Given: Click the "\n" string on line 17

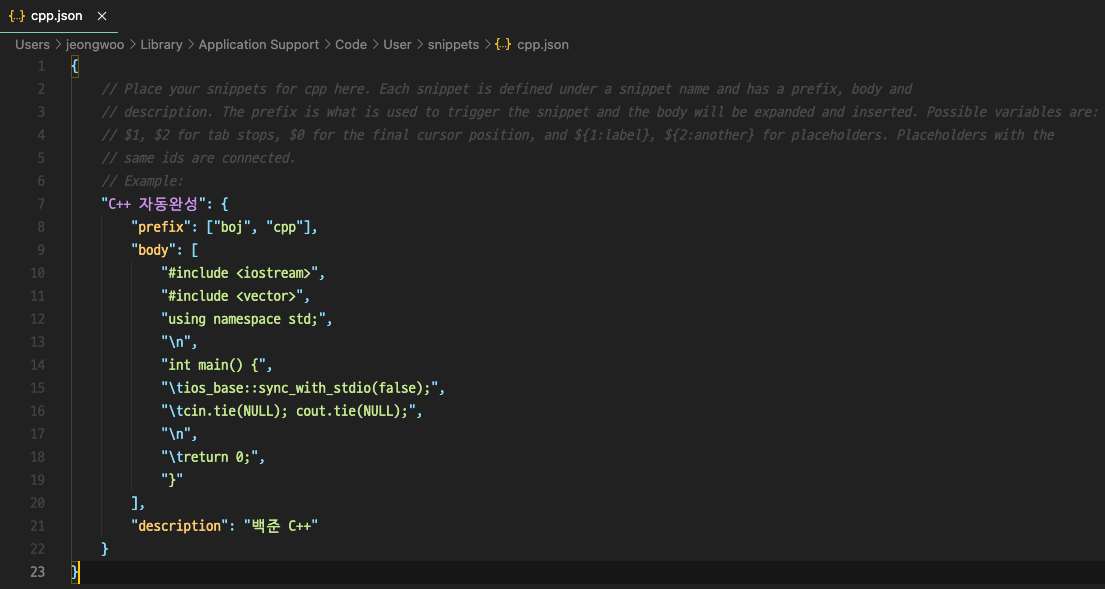Looking at the screenshot, I should [x=176, y=434].
